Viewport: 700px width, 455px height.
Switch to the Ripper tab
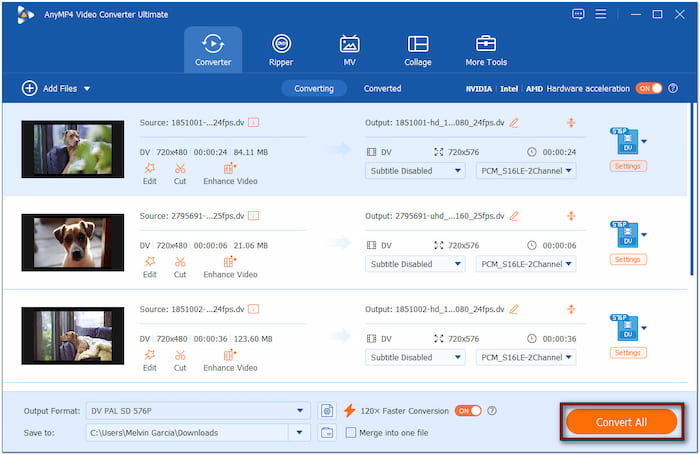point(281,50)
